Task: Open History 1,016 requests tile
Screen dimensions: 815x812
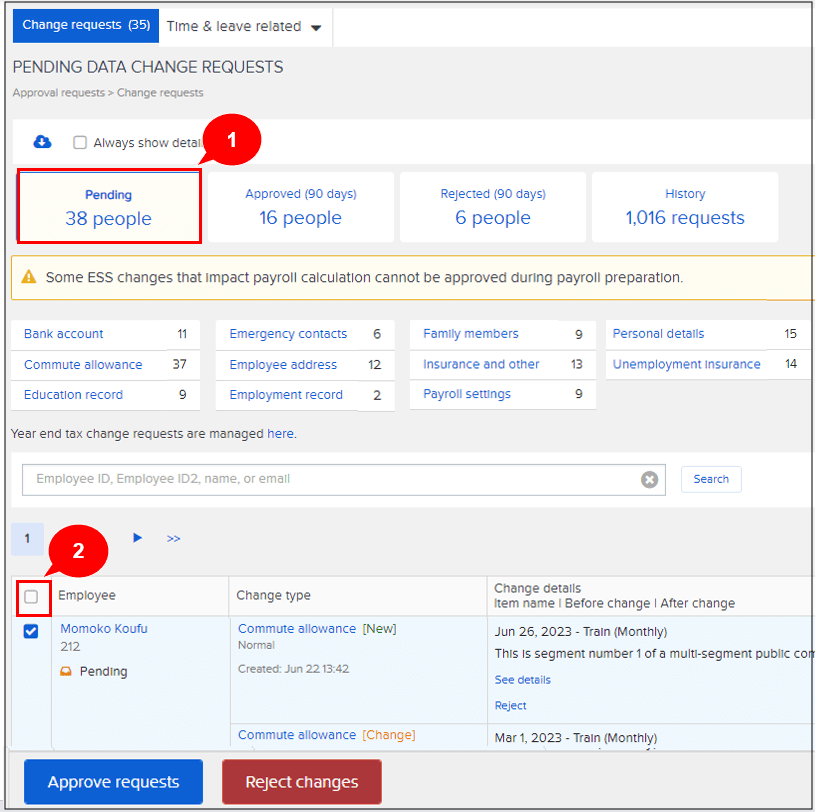Action: tap(685, 207)
